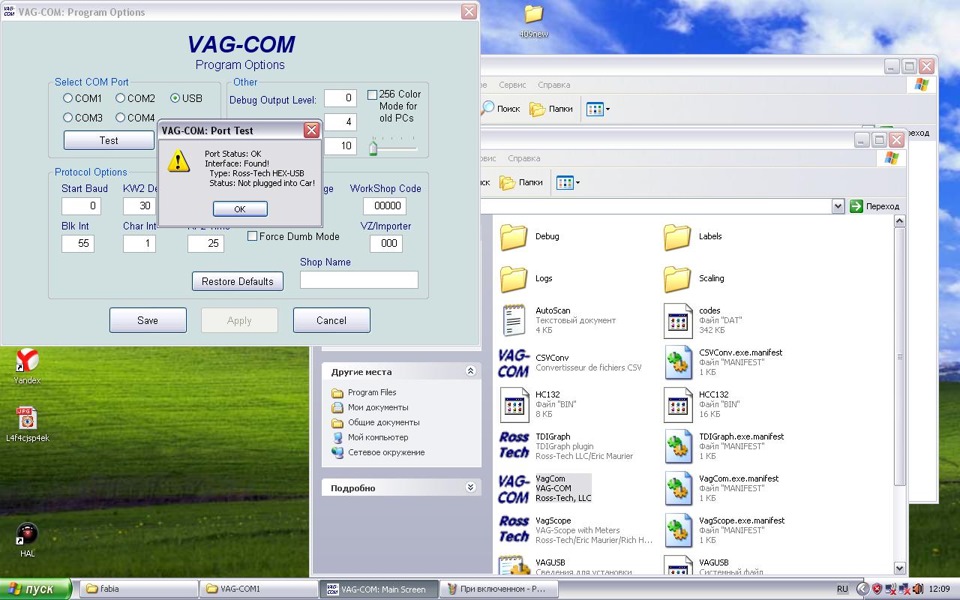960x600 pixels.
Task: Click the WorkShop Code field
Action: coord(384,206)
